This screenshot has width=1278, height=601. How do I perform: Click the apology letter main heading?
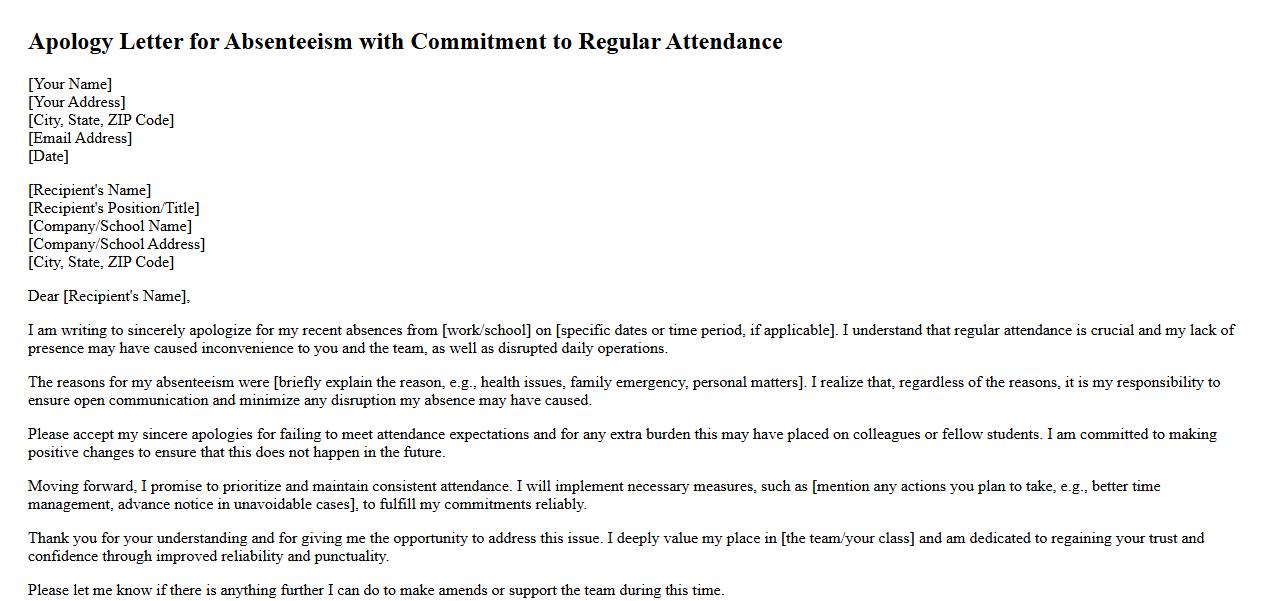click(405, 42)
